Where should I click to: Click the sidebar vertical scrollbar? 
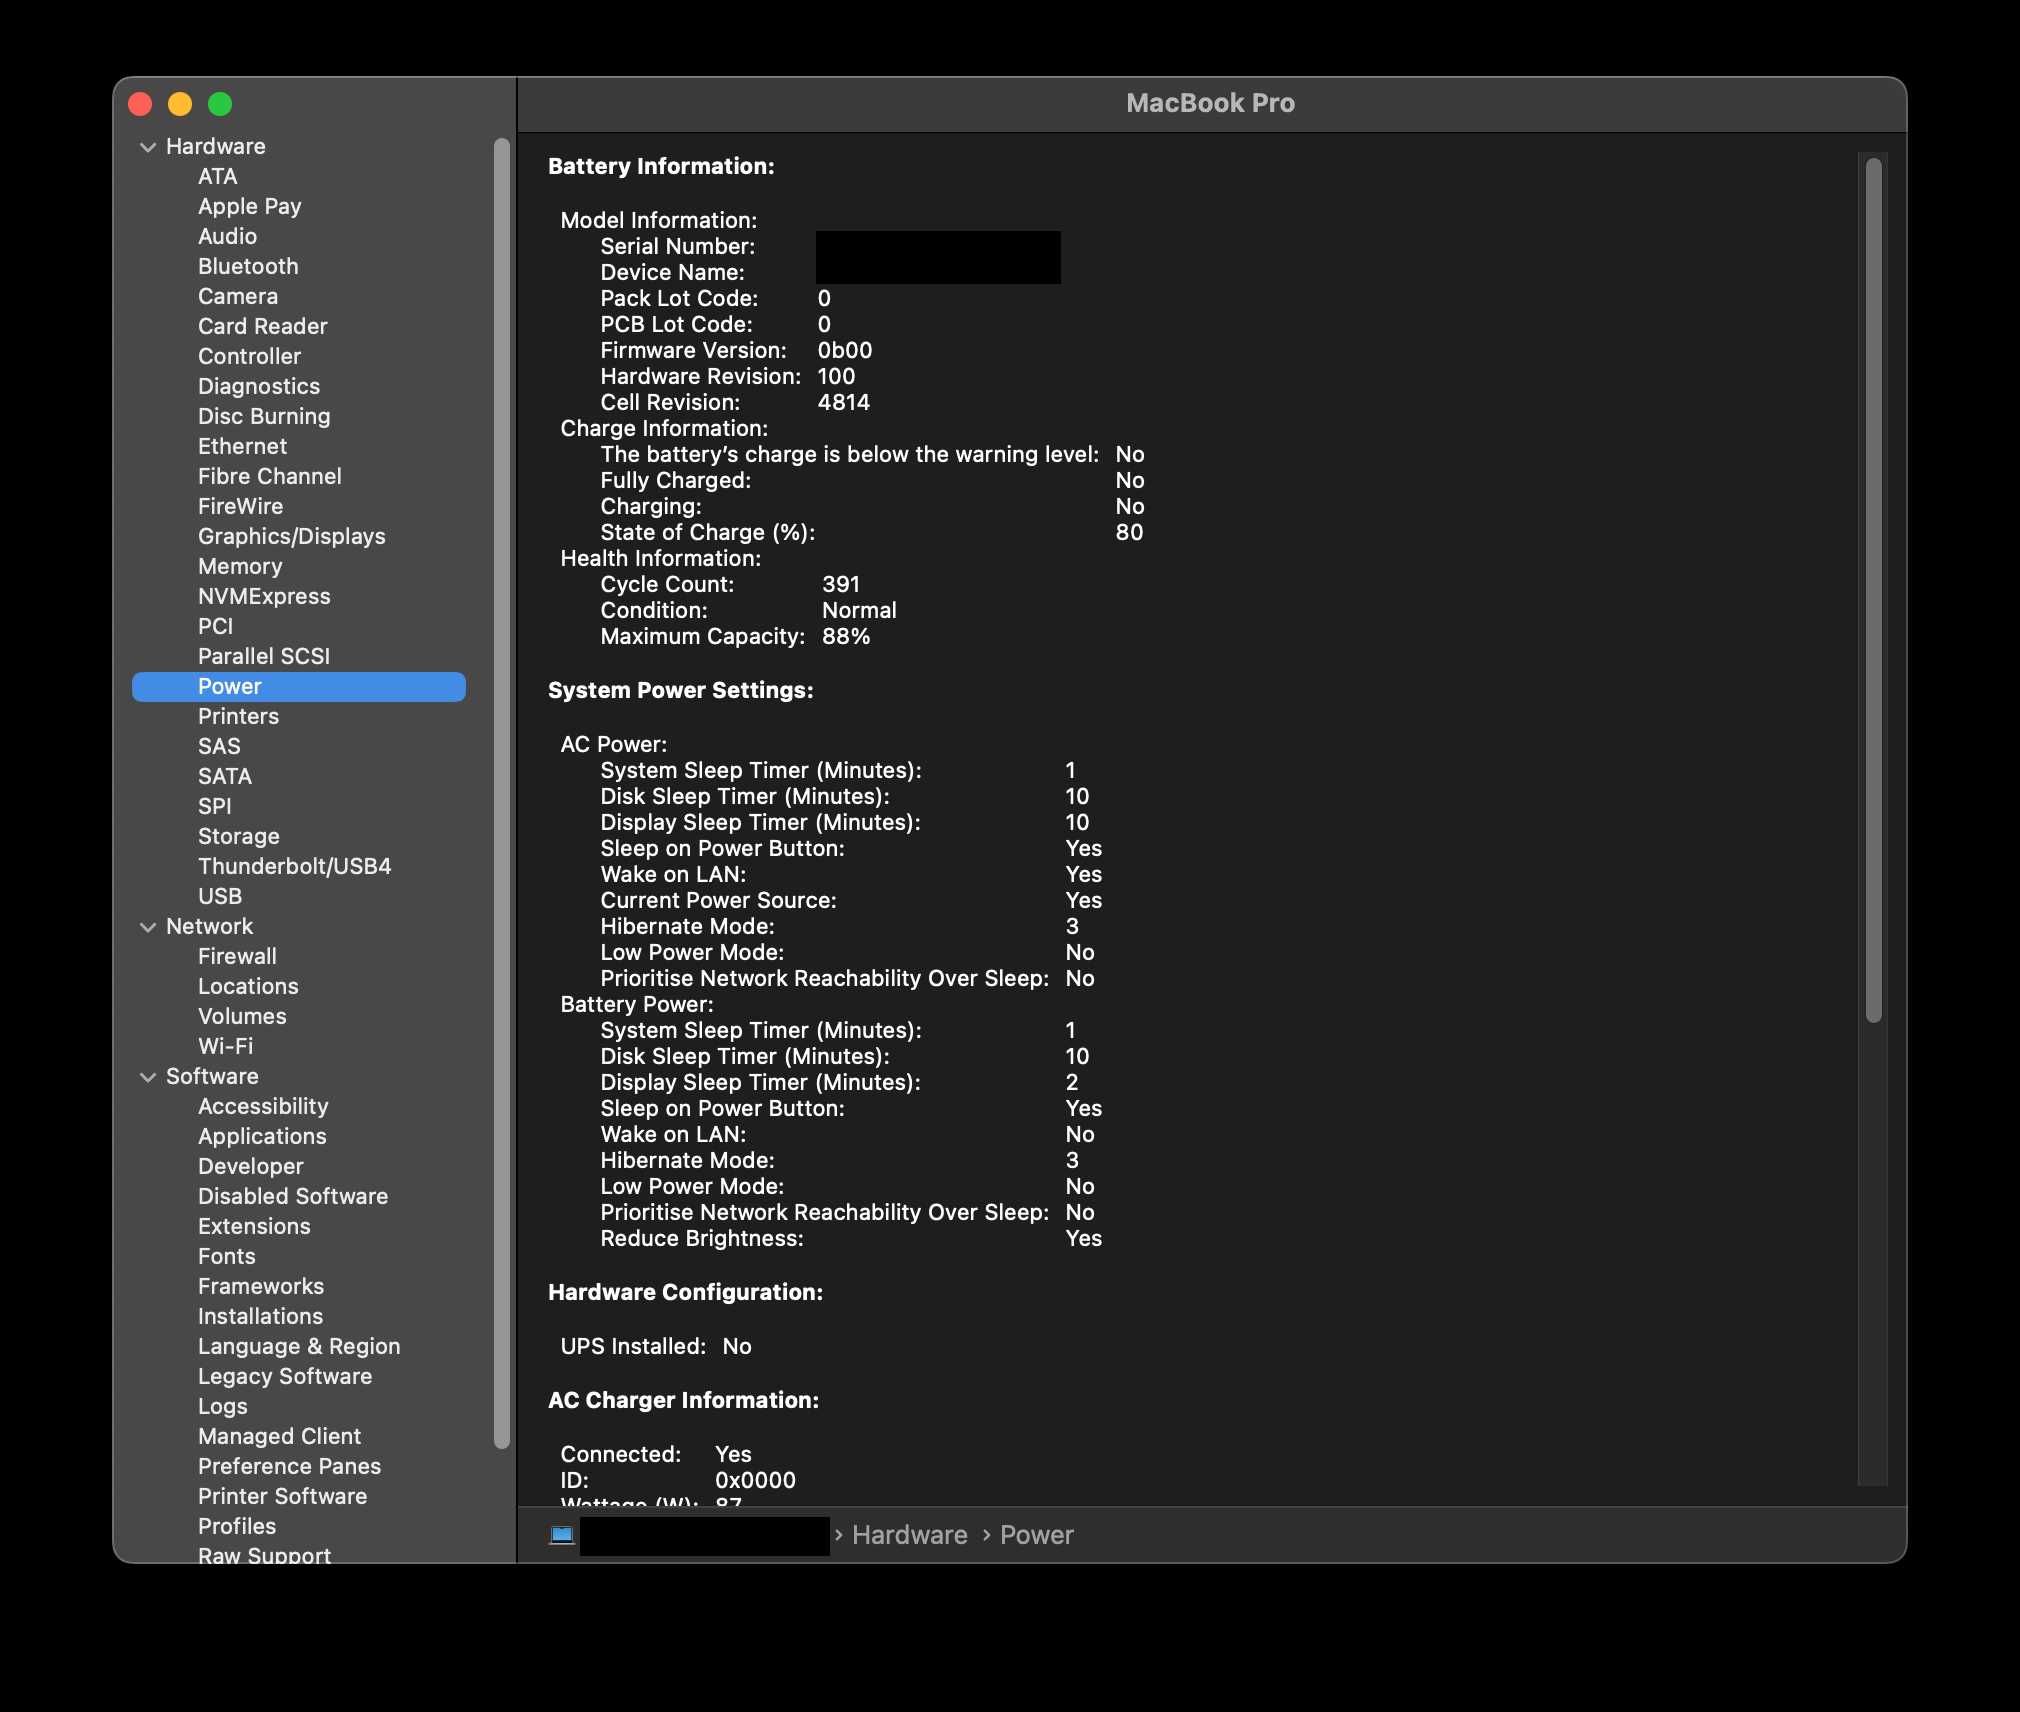click(502, 792)
